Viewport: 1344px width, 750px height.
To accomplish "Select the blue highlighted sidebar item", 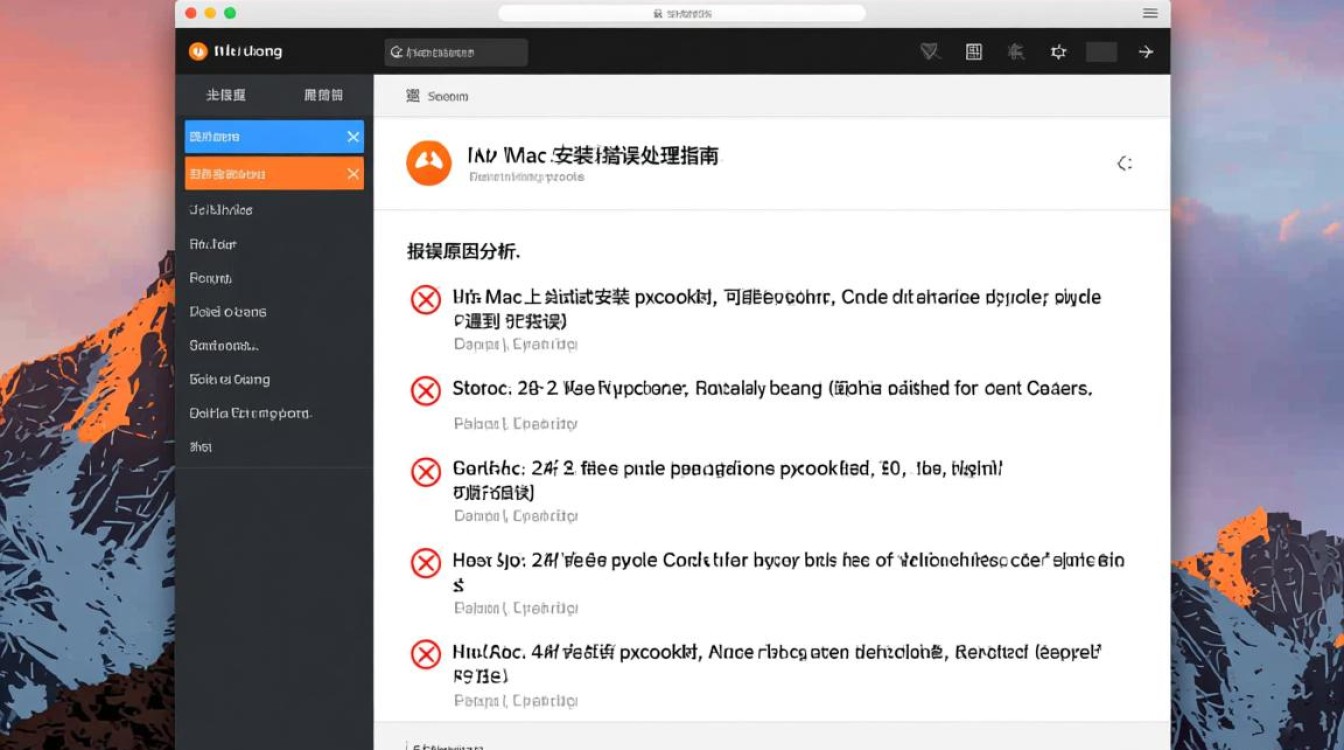I will [274, 137].
